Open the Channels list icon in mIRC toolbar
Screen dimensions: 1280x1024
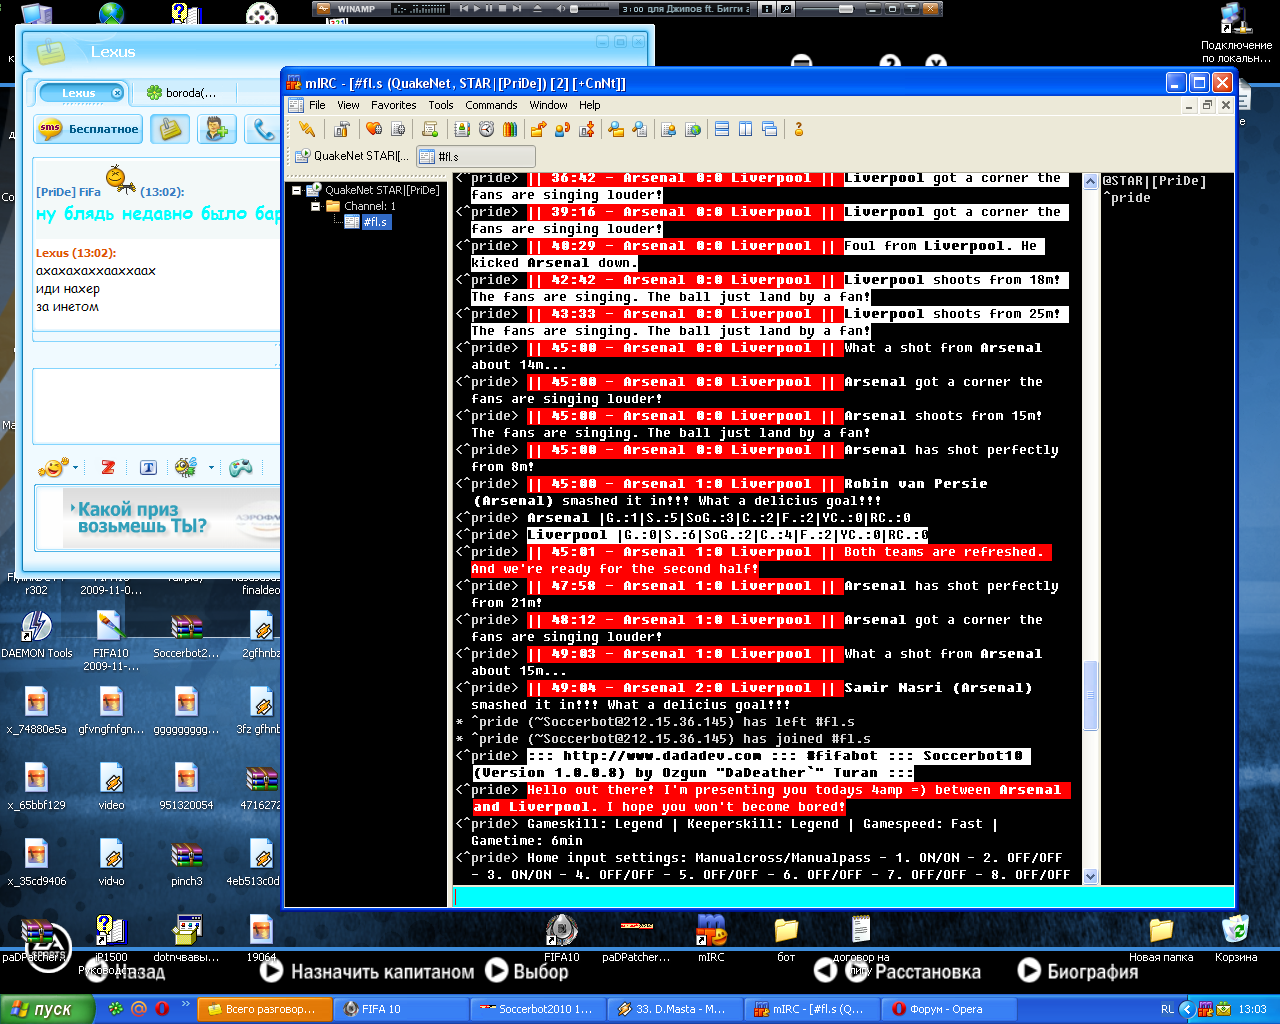pos(398,129)
